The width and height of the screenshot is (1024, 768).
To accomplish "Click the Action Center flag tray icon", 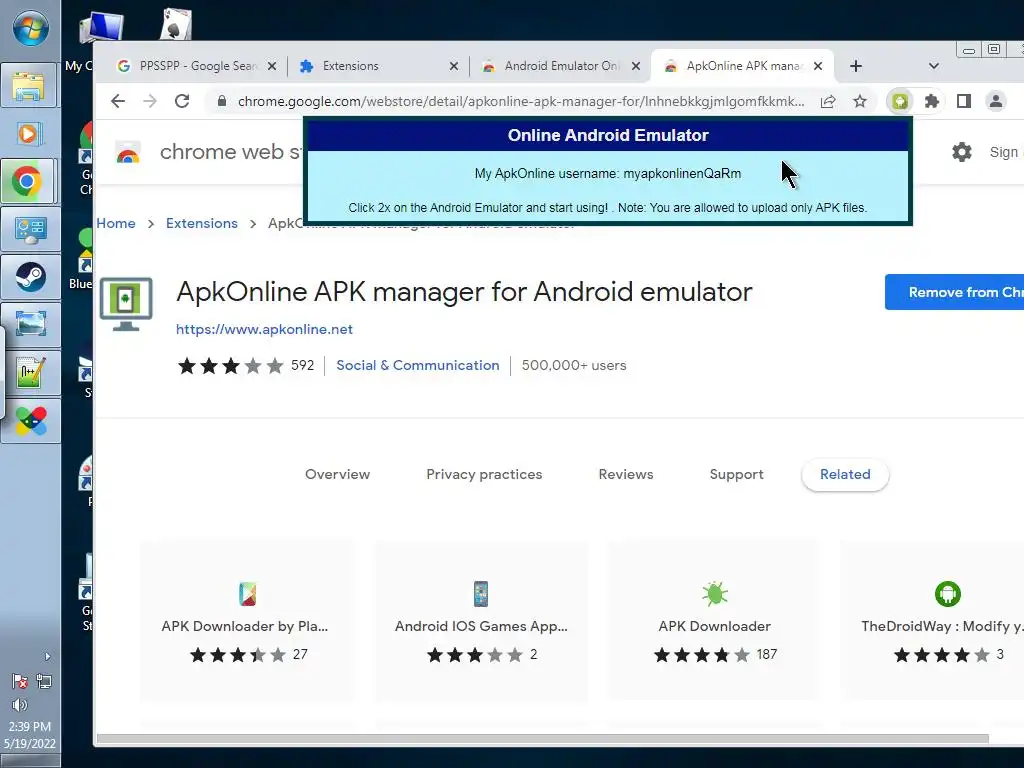I will pos(20,681).
